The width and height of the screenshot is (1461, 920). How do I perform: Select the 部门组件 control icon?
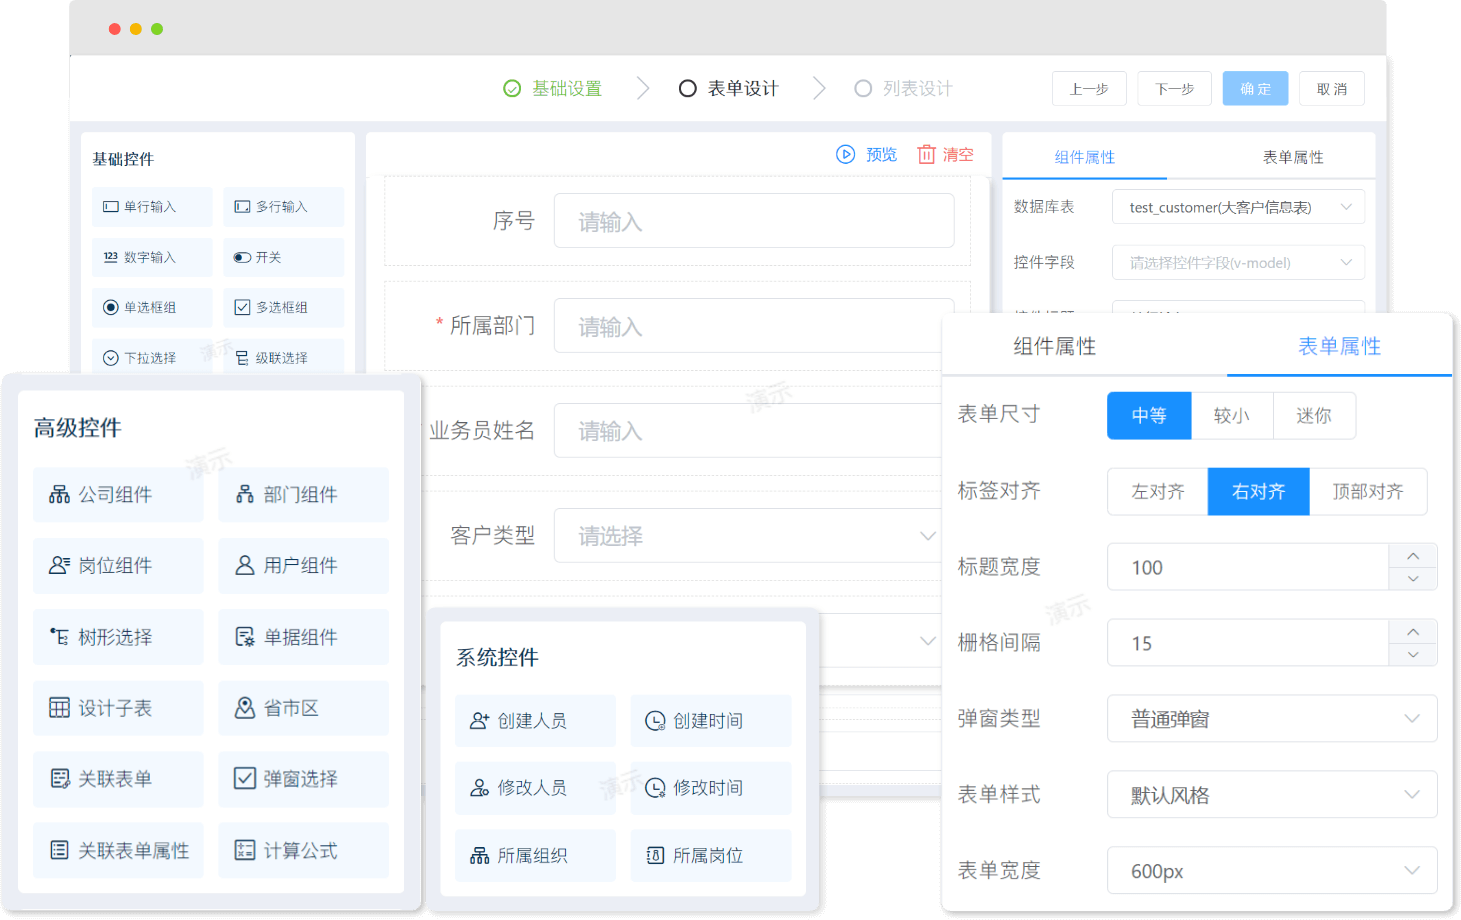pyautogui.click(x=245, y=494)
